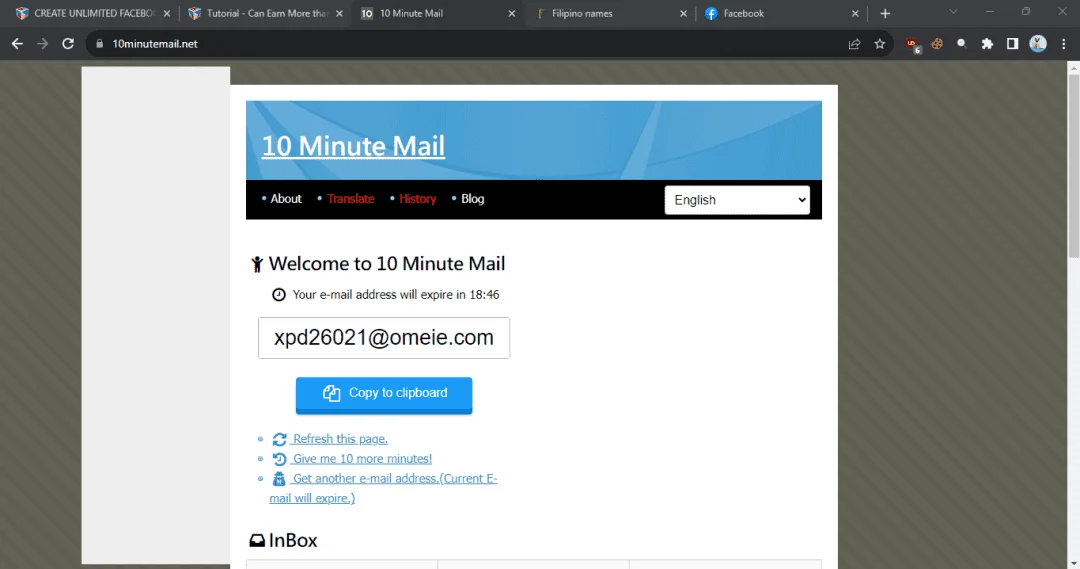This screenshot has height=569, width=1080.
Task: Open Chrome three-dot menu
Action: point(1063,43)
